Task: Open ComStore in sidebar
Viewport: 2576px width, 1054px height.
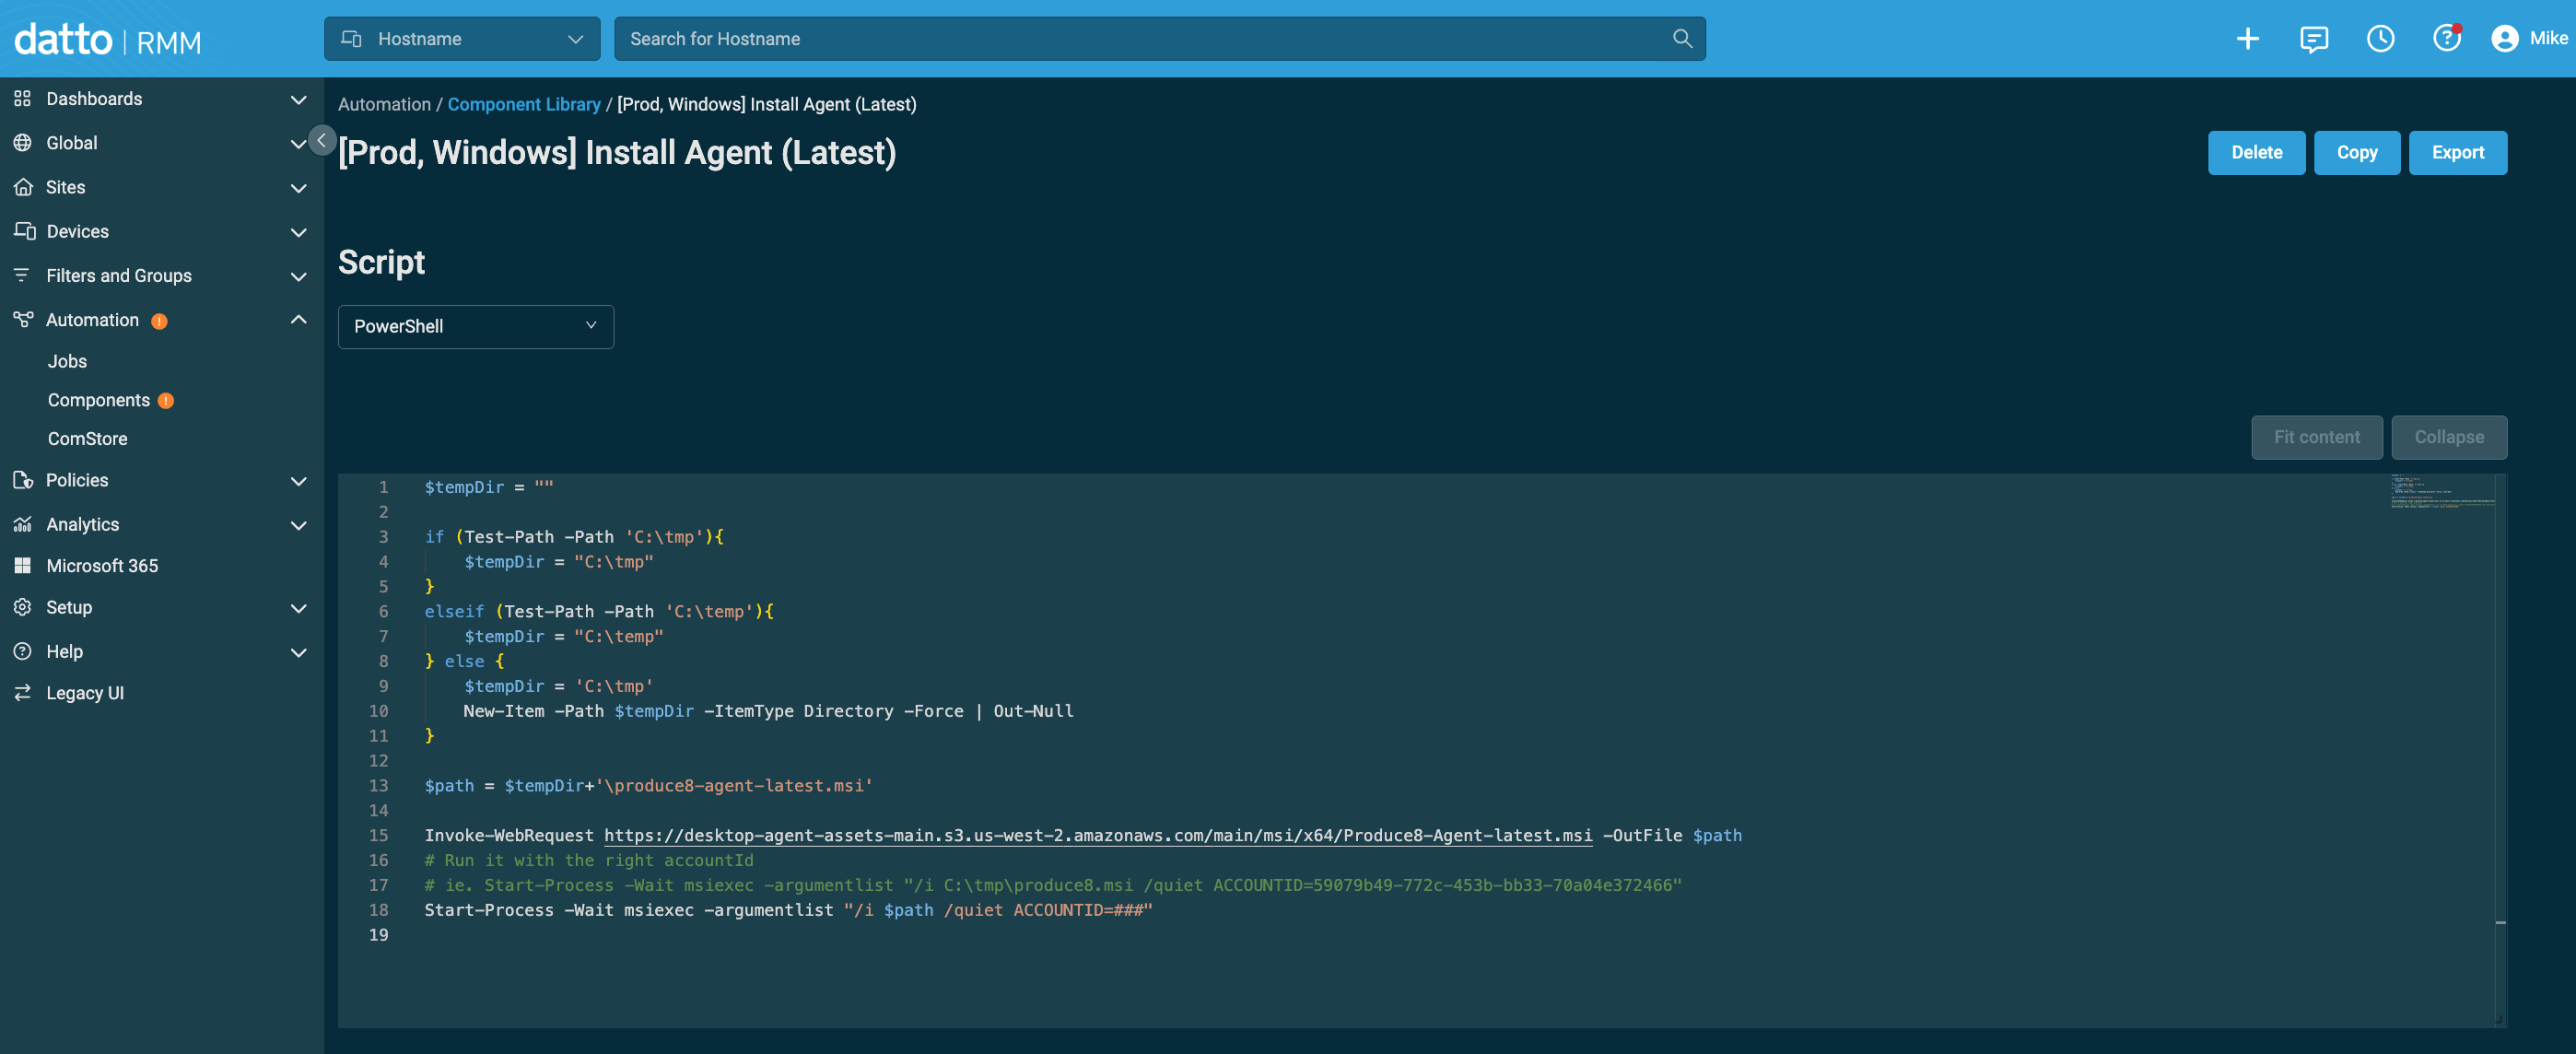Action: tap(87, 439)
